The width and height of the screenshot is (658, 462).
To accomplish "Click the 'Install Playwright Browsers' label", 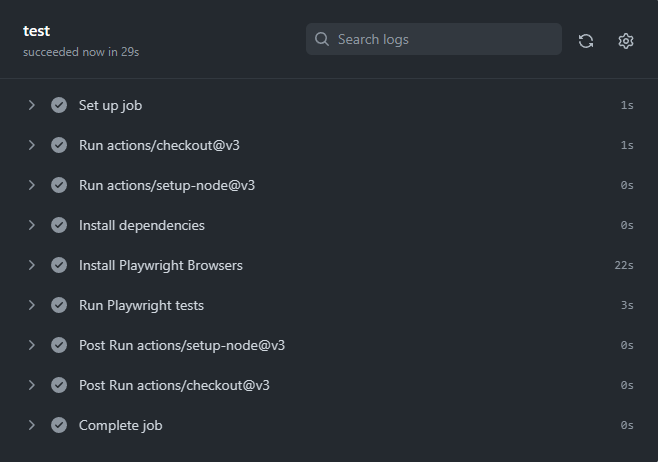I will pos(161,266).
